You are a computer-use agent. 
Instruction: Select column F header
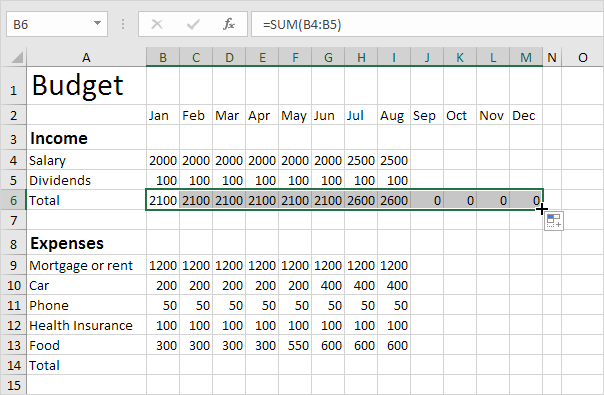click(295, 57)
